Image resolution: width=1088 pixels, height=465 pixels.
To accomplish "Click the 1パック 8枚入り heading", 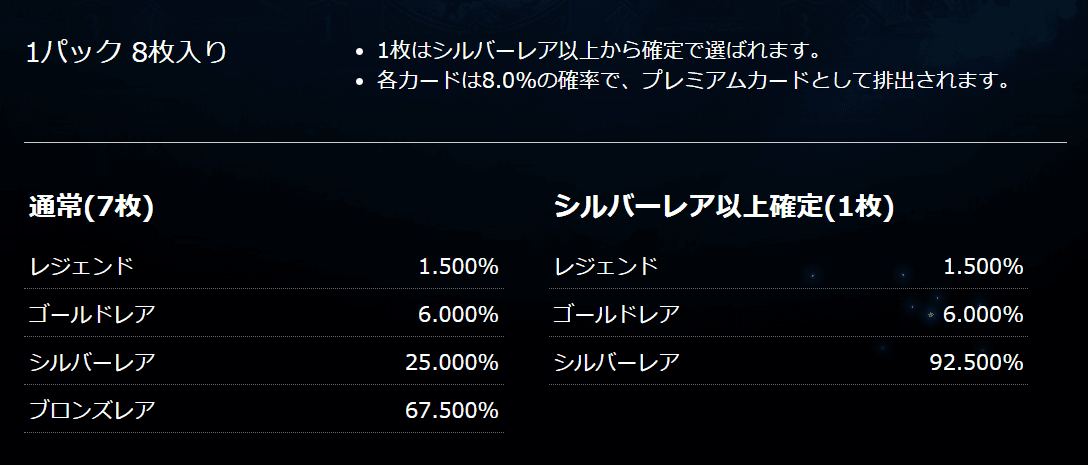I will (127, 52).
